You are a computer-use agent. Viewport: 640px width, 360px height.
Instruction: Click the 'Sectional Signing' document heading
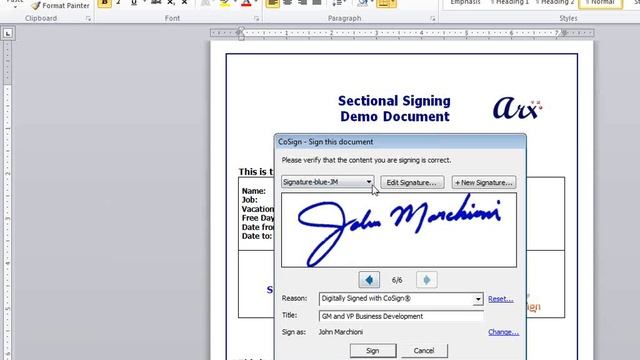(x=394, y=101)
